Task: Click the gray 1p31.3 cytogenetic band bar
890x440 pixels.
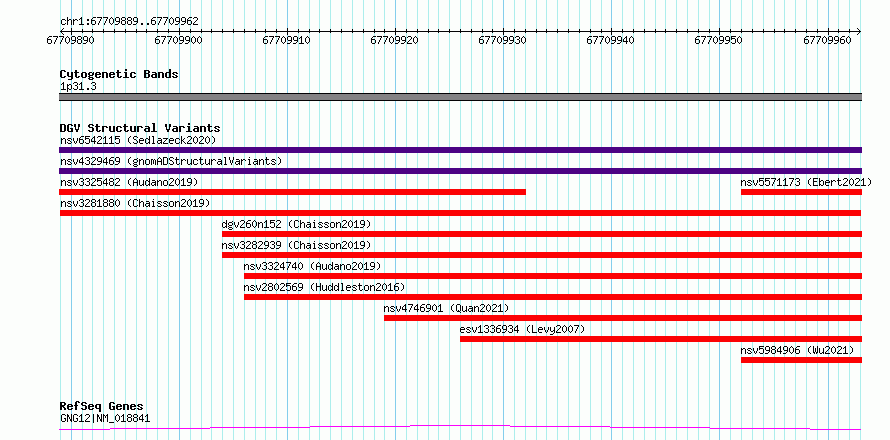Action: click(460, 97)
